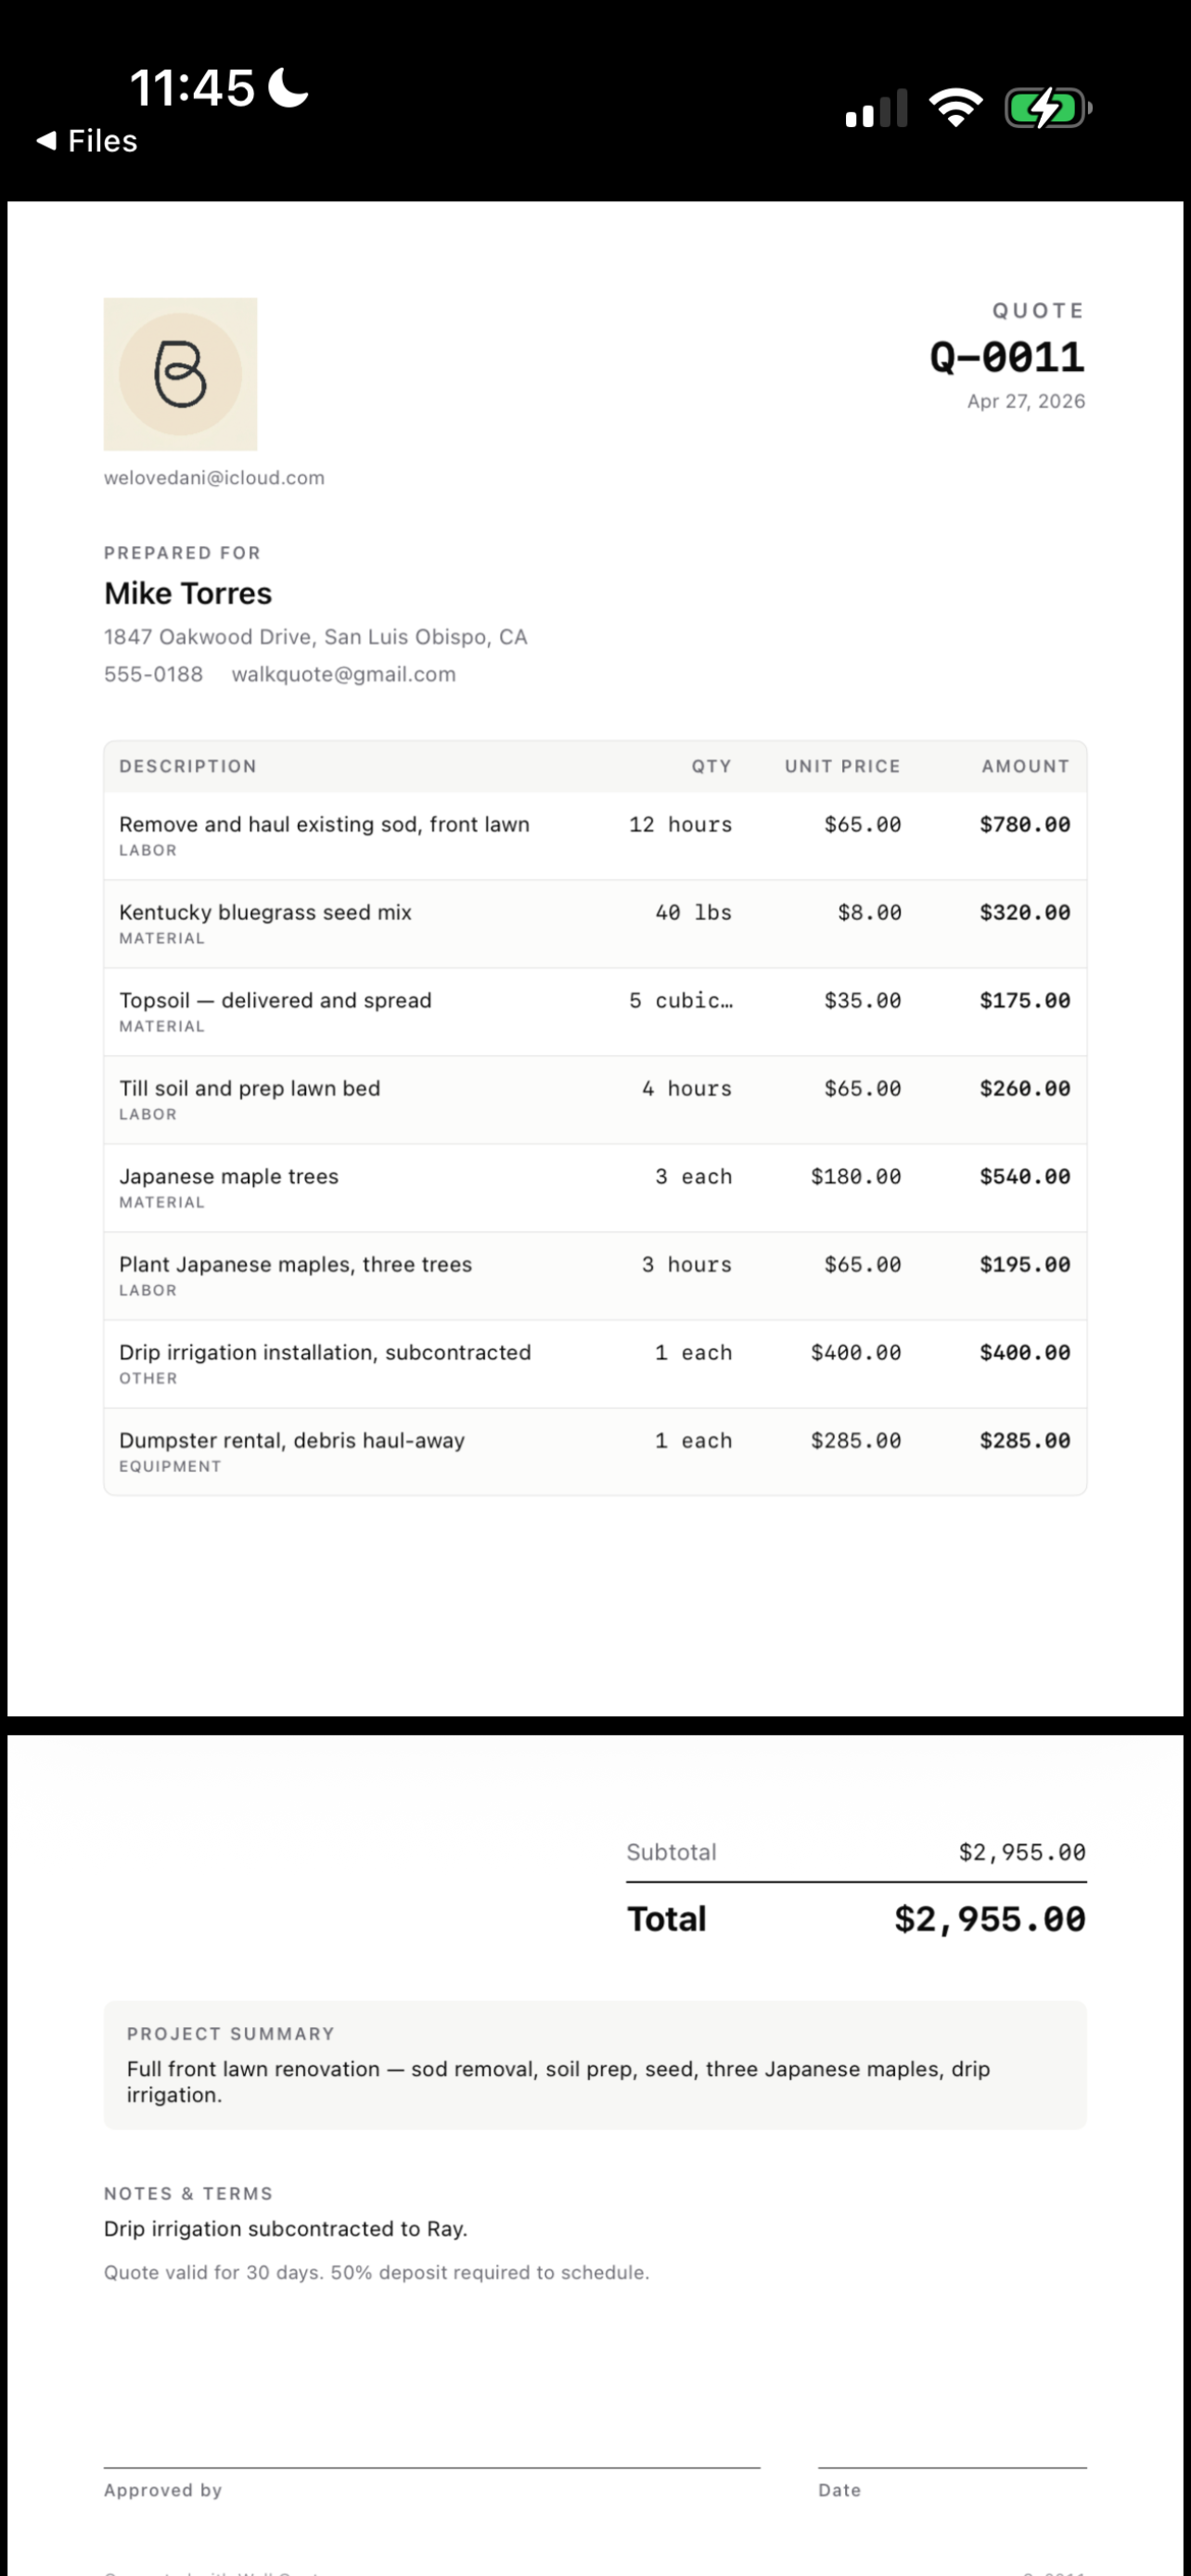Viewport: 1191px width, 2576px height.
Task: Select the Japanese maple trees line item
Action: [x=595, y=1188]
